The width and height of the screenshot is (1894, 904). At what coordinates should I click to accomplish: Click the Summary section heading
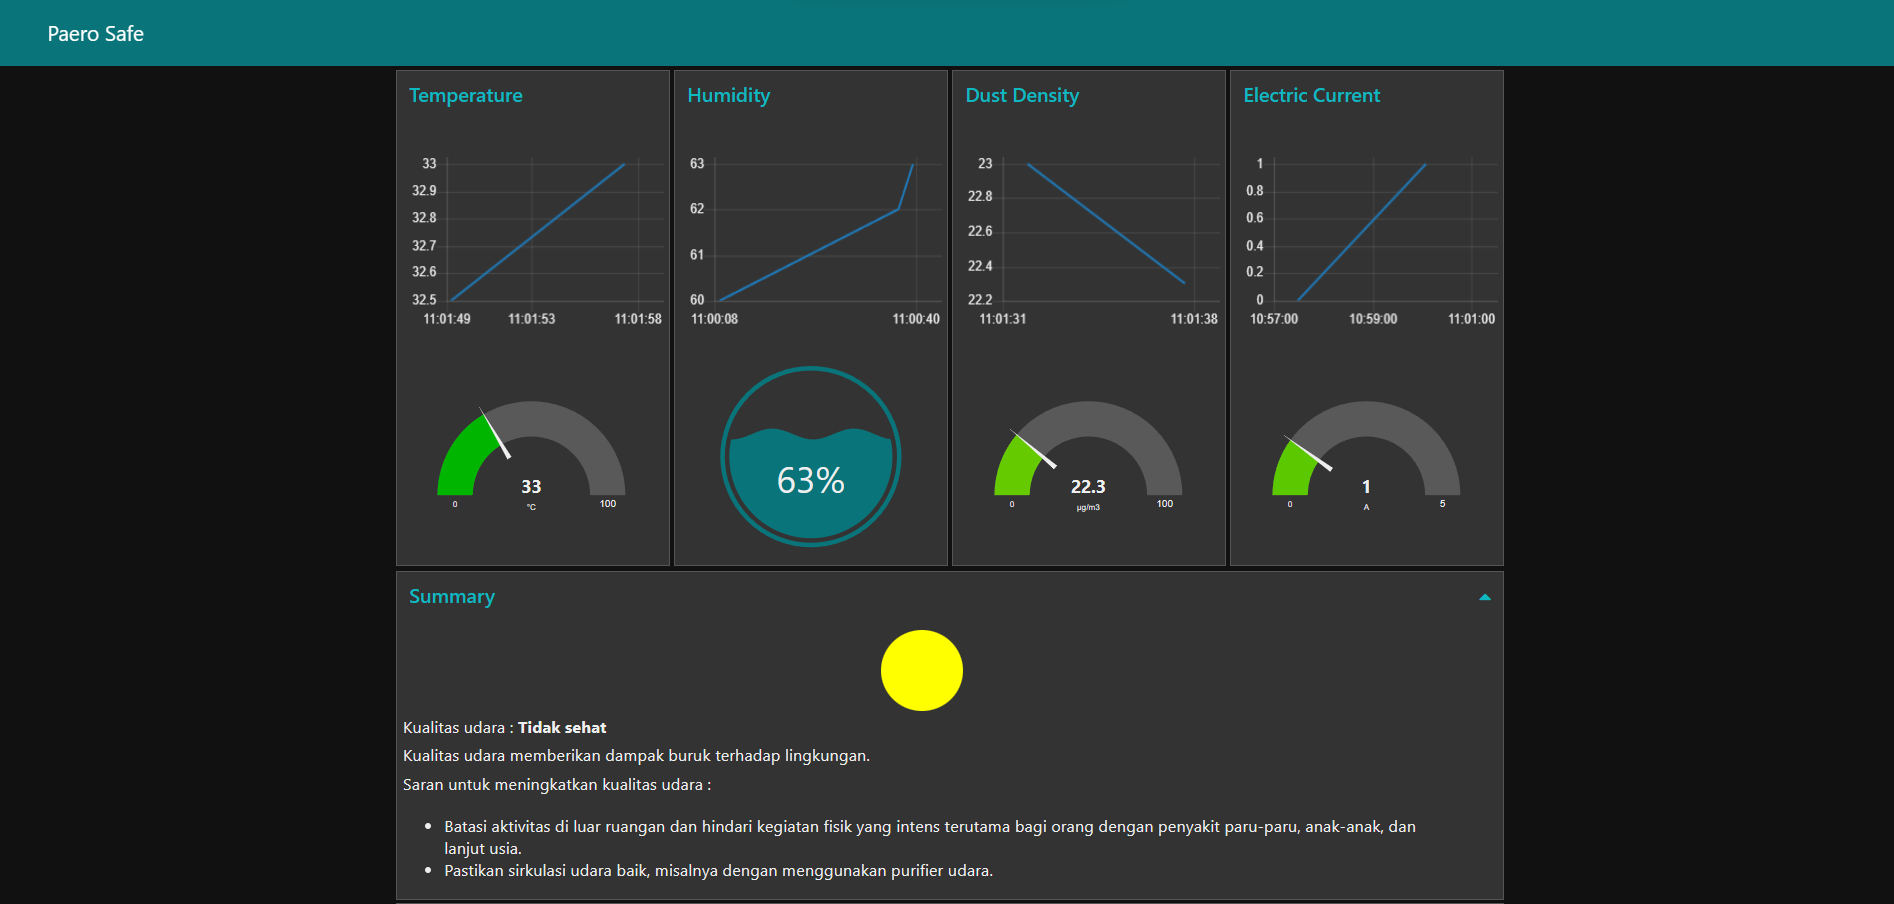[x=452, y=597]
